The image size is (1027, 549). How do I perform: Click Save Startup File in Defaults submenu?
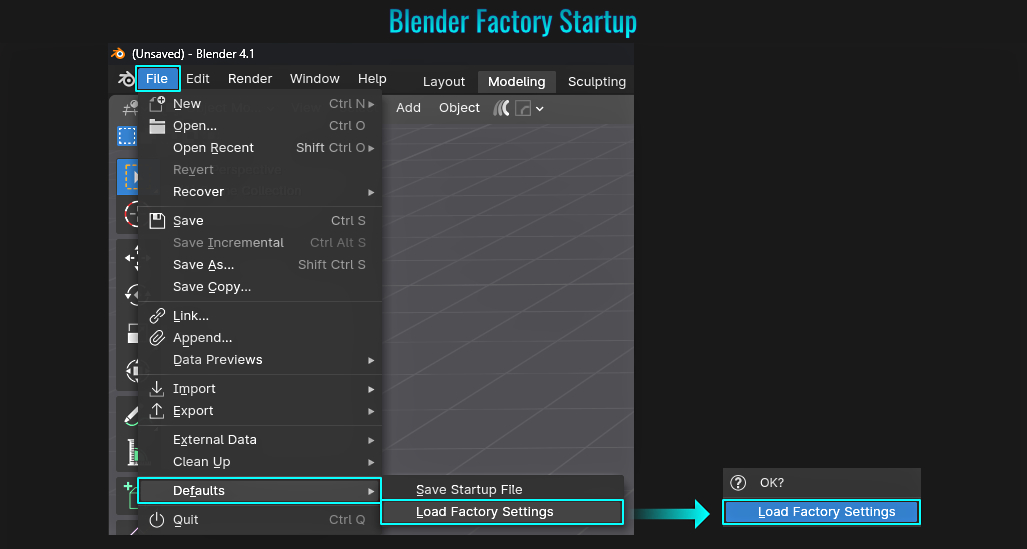click(x=502, y=490)
